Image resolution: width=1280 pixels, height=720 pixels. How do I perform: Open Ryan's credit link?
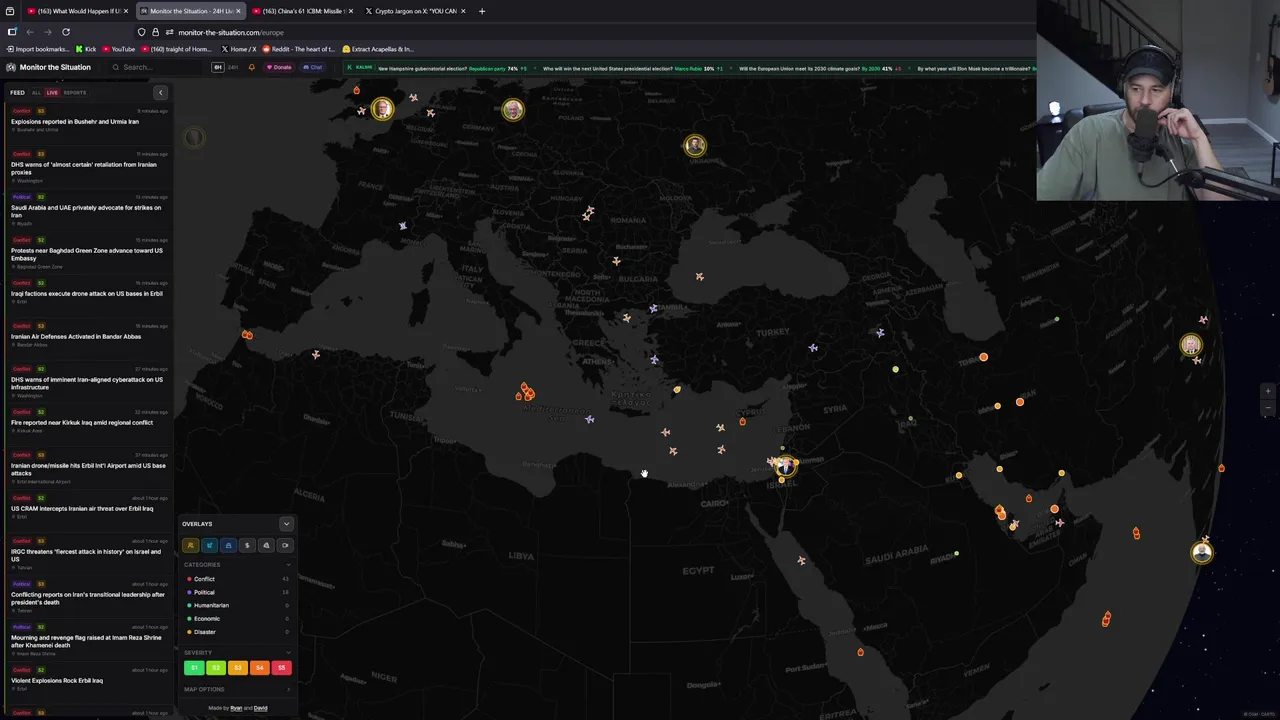[x=236, y=708]
